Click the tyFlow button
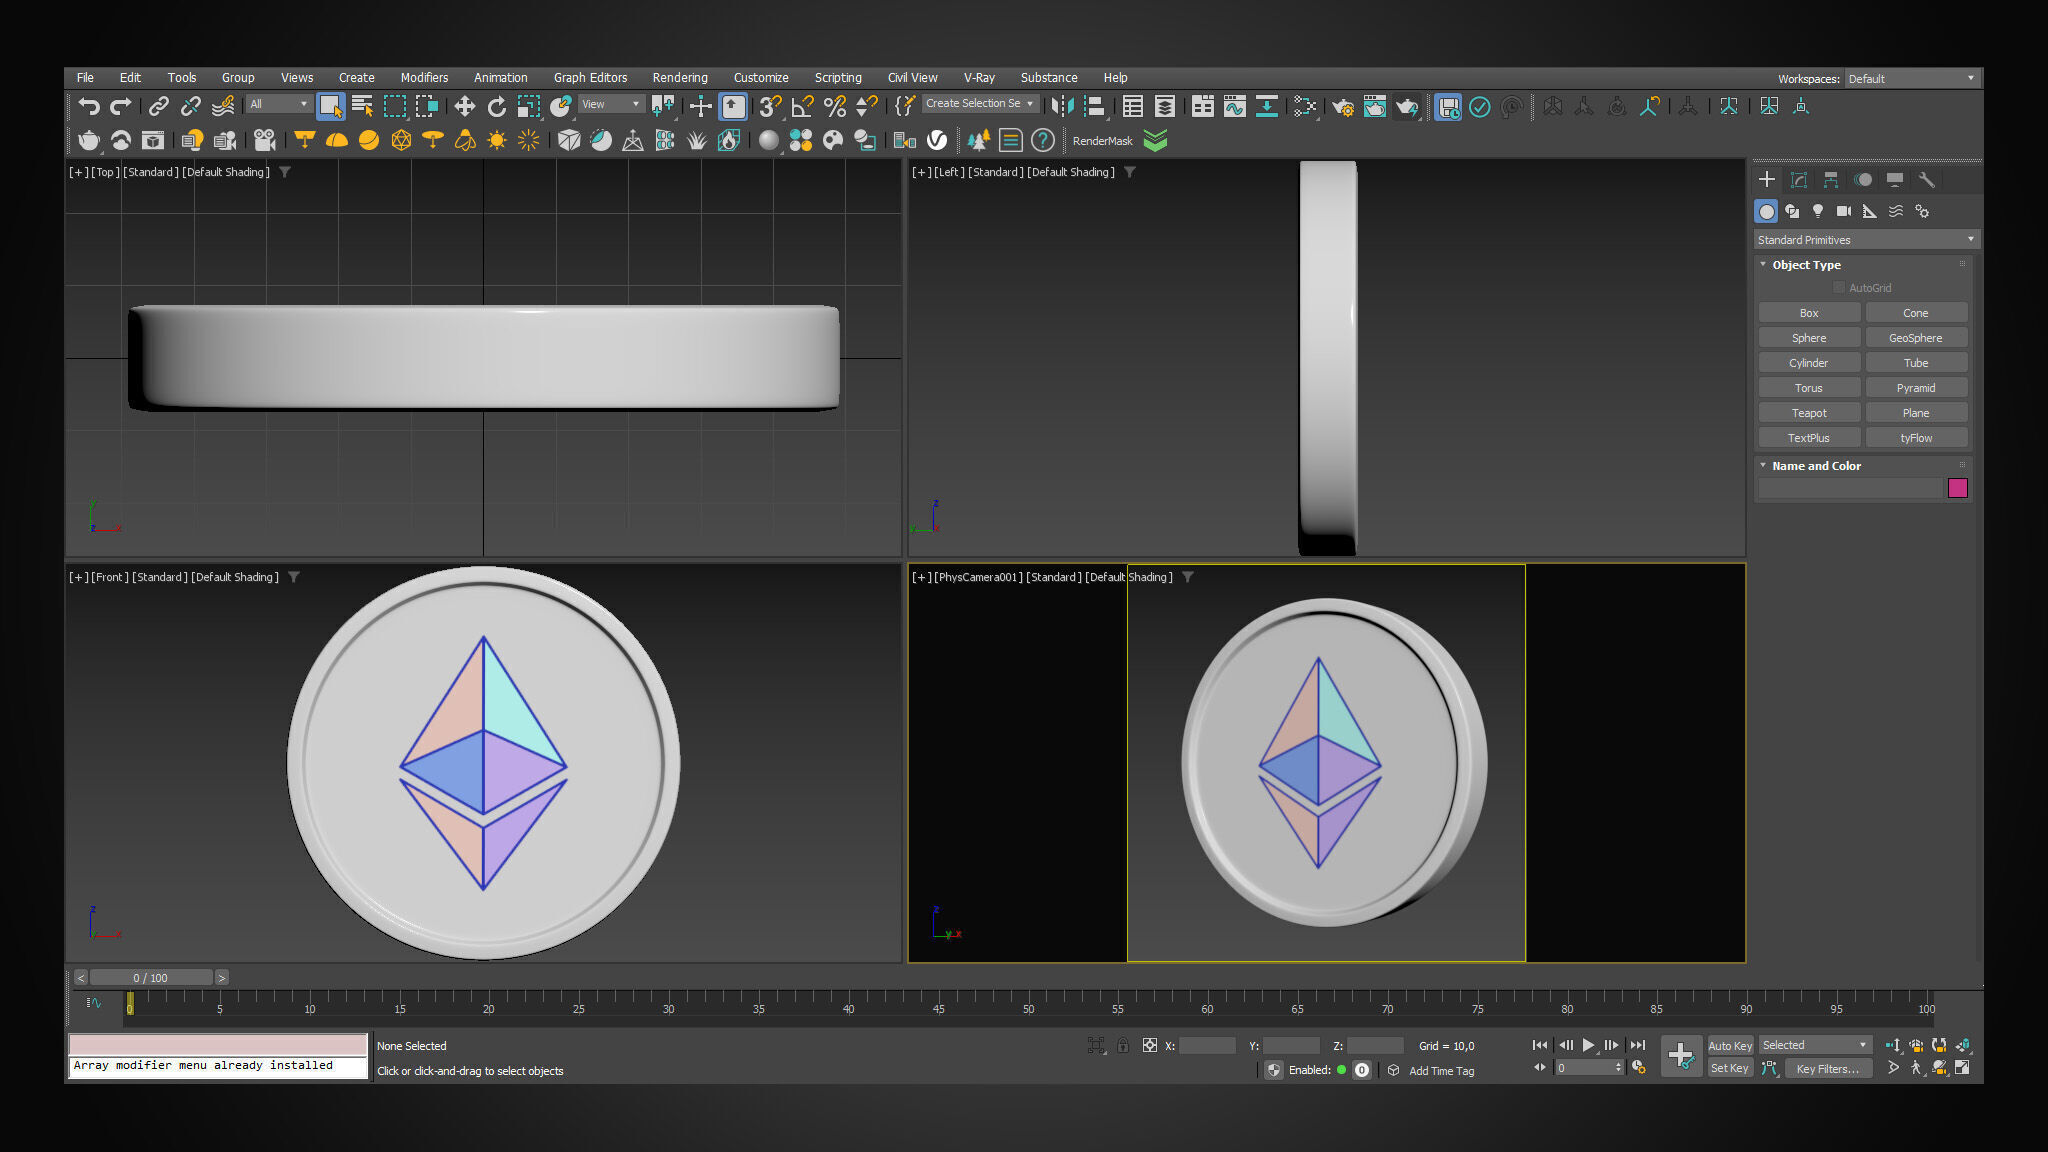The height and width of the screenshot is (1152, 2048). [1916, 438]
